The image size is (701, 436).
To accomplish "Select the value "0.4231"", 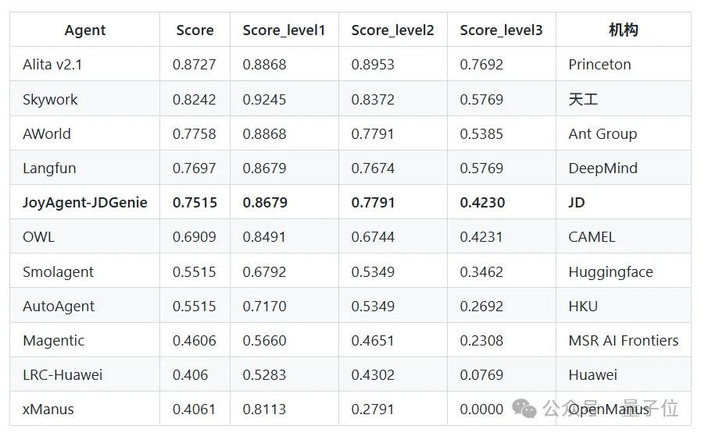I will [x=481, y=237].
